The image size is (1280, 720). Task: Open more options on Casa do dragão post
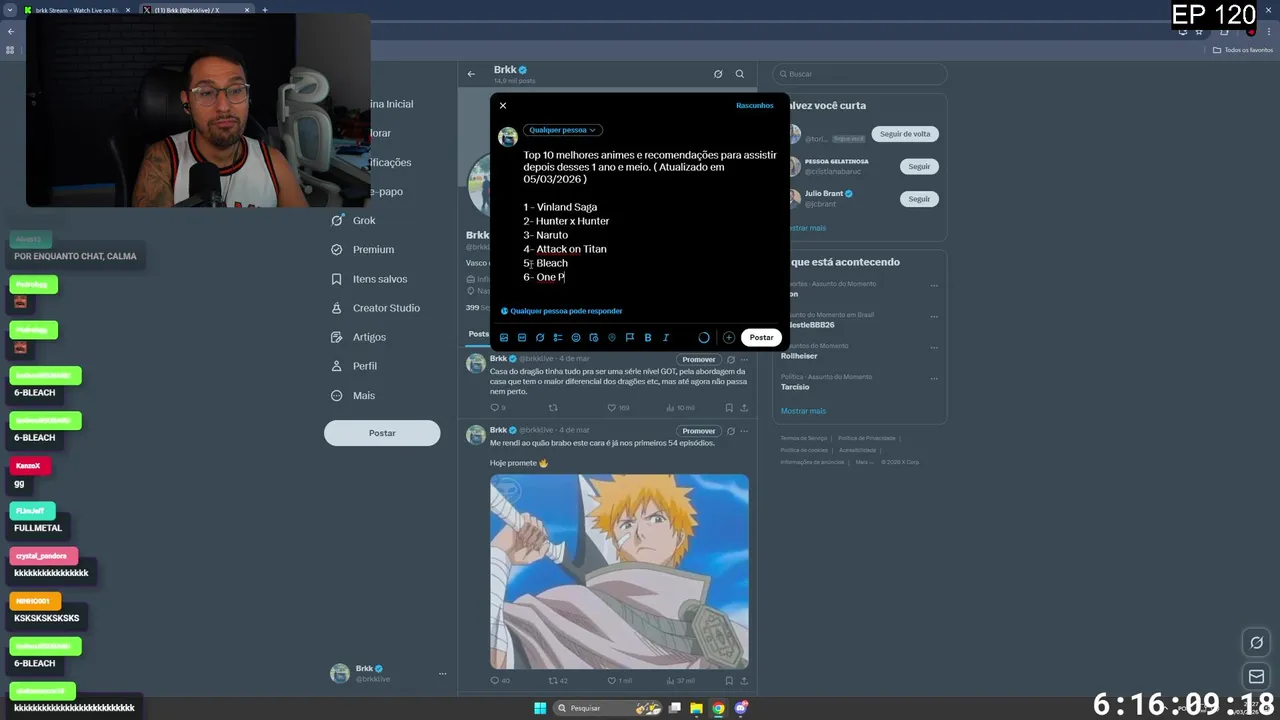tap(744, 360)
